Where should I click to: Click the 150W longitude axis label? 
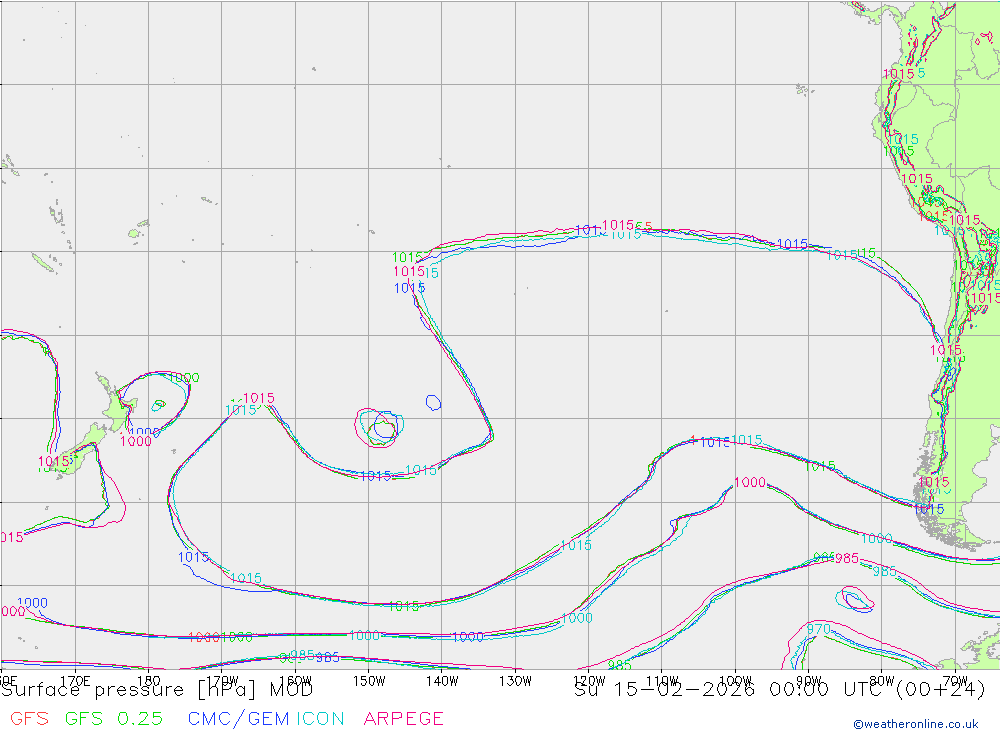[x=369, y=681]
